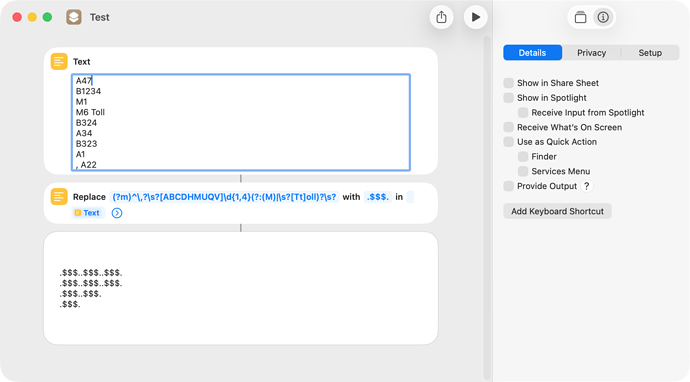Viewport: 690px width, 382px height.
Task: Toggle Use as Quick Action
Action: (509, 142)
